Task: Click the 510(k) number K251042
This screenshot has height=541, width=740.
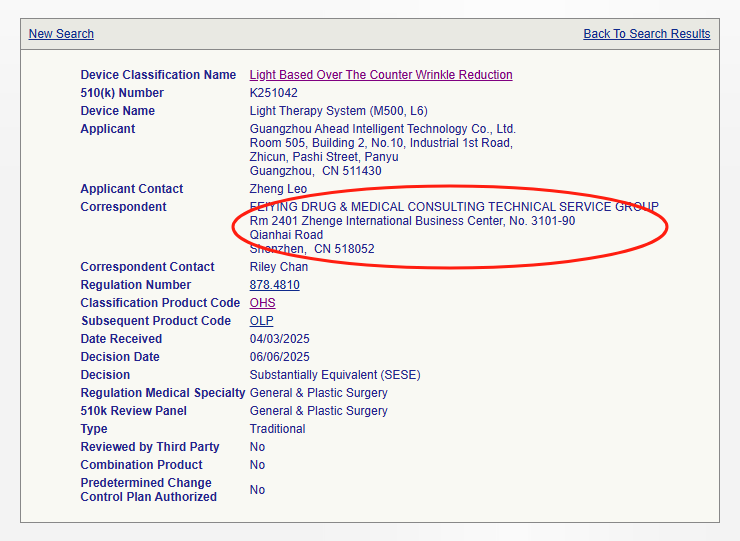Action: tap(275, 93)
